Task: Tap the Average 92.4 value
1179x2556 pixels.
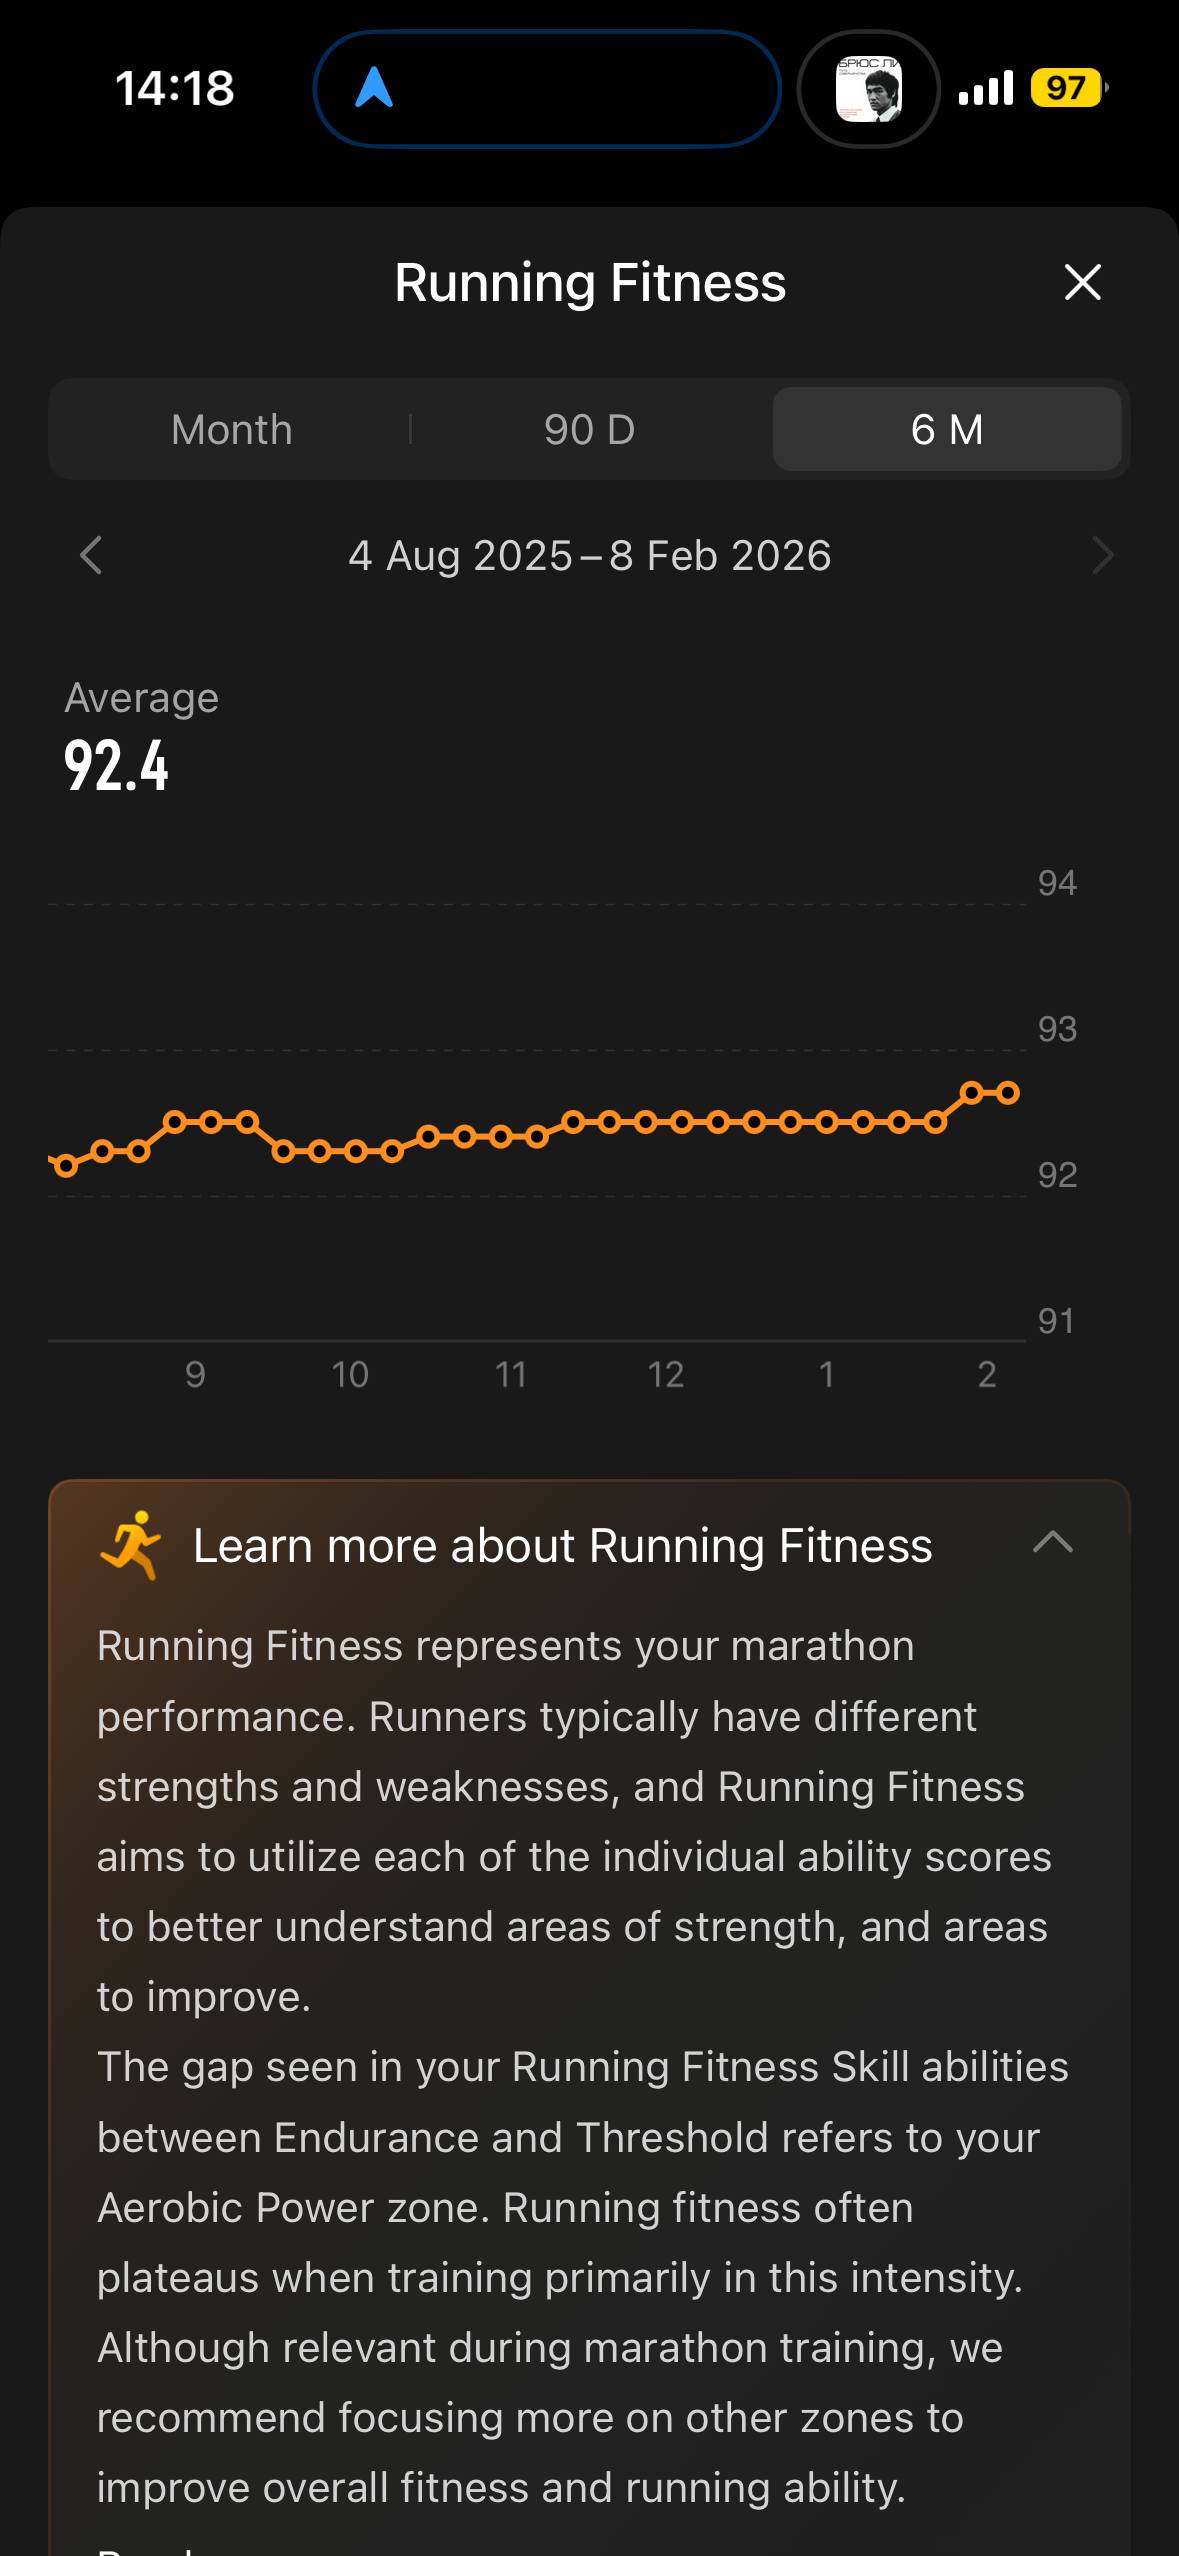Action: tap(117, 766)
